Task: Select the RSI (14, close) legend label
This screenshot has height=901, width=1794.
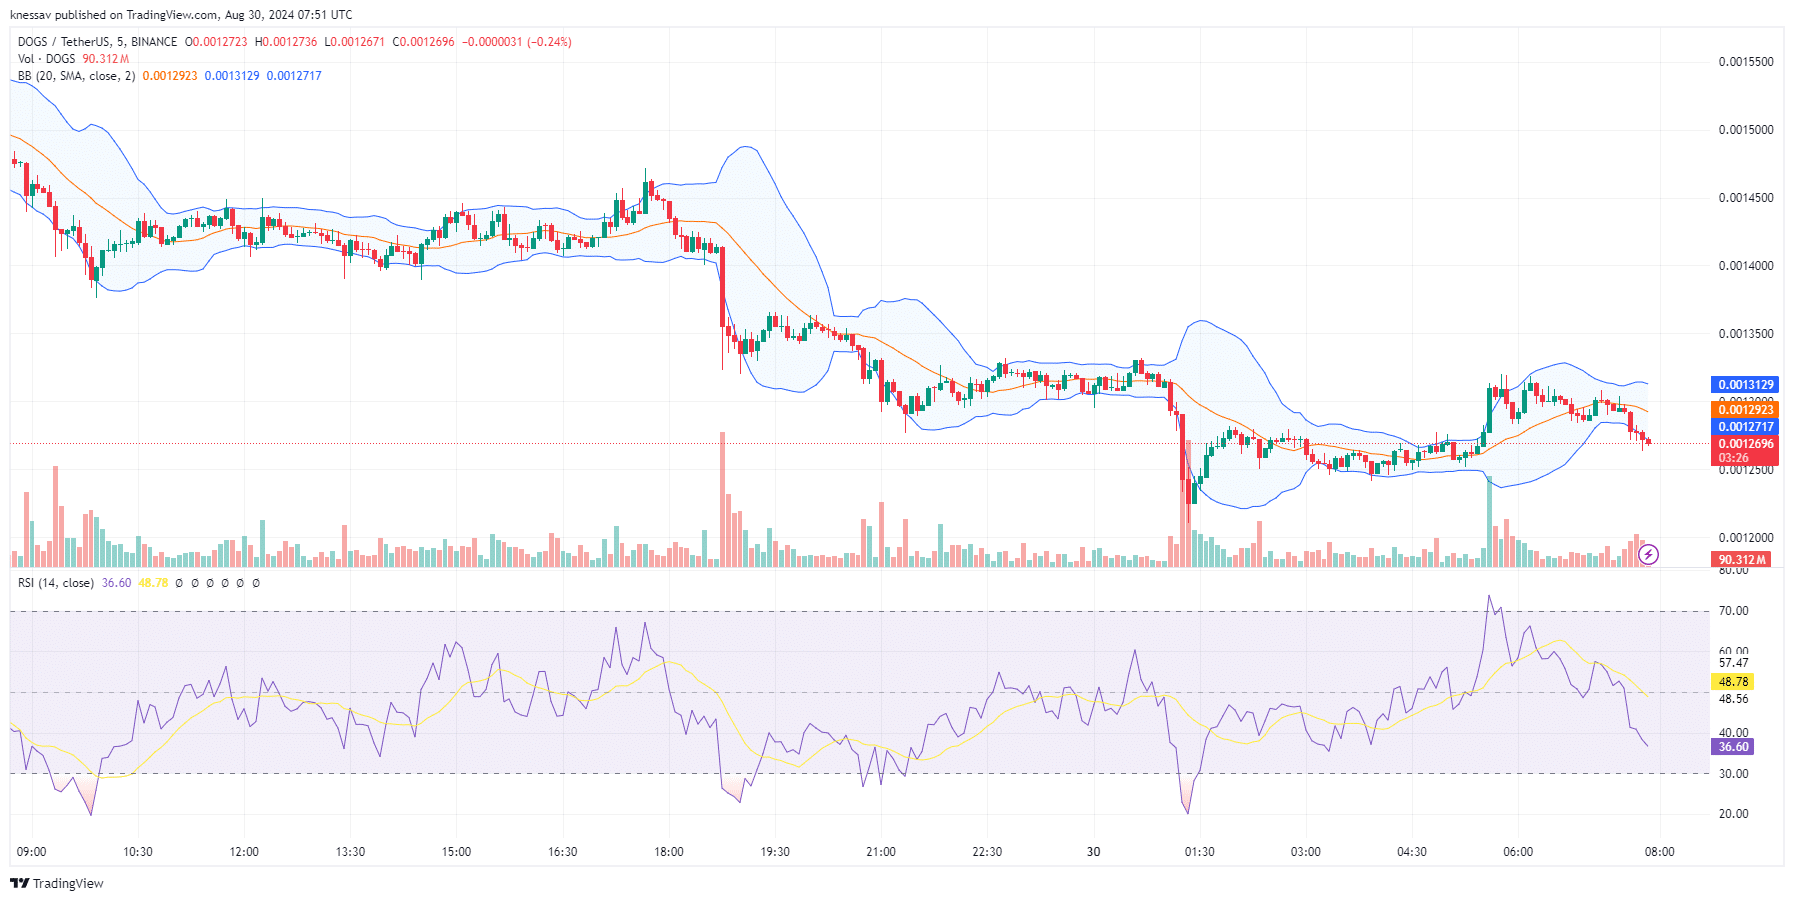Action: 56,583
